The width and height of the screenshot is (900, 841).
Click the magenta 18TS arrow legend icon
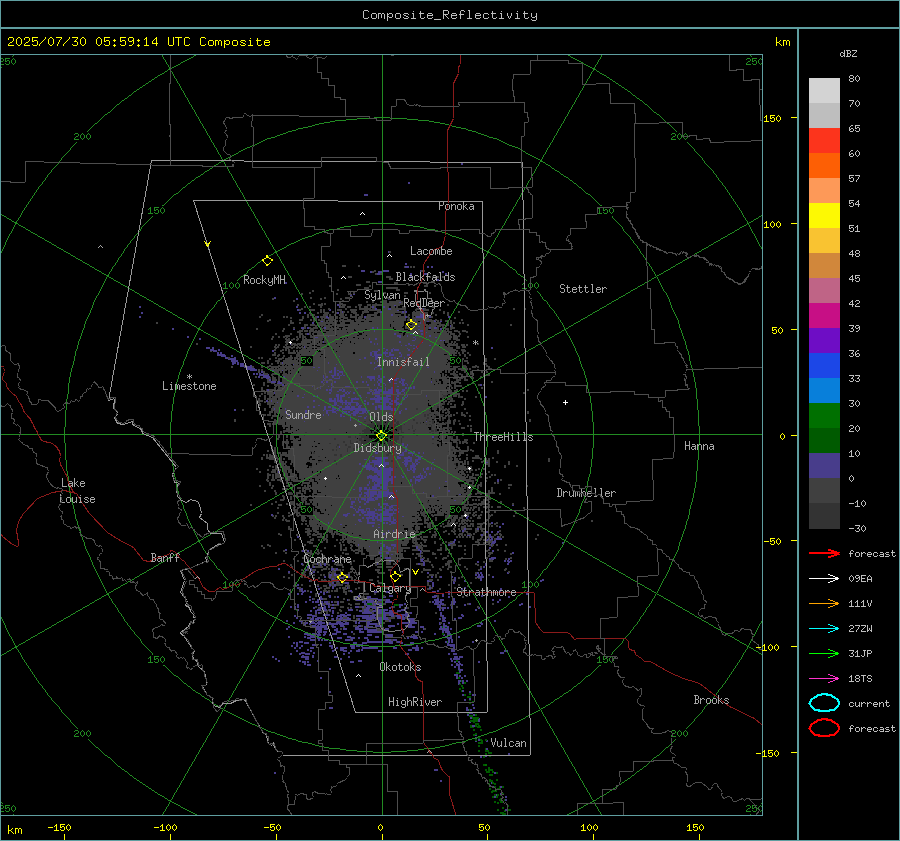click(824, 679)
